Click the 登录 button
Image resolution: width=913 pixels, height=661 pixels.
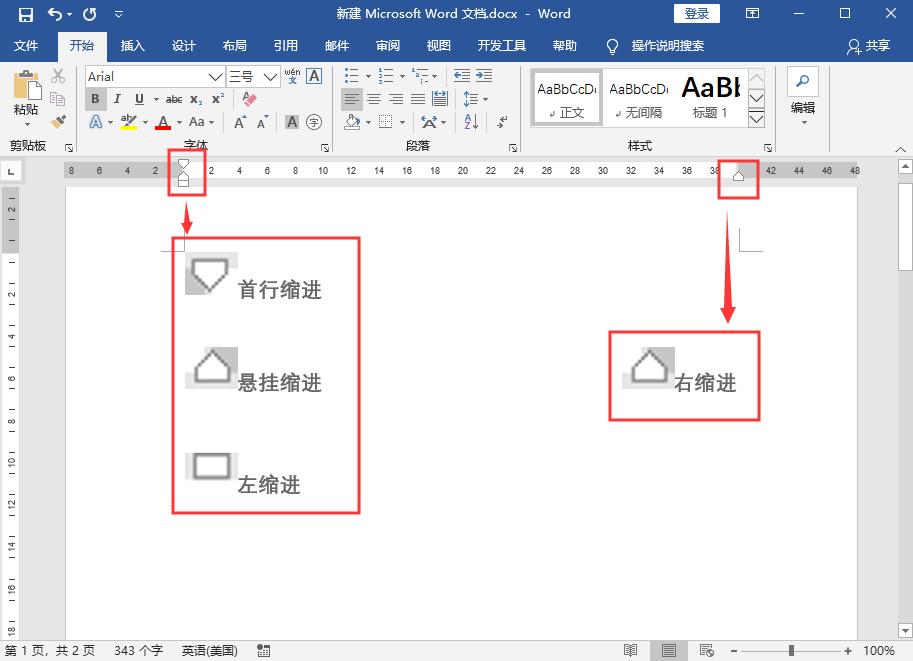click(696, 13)
